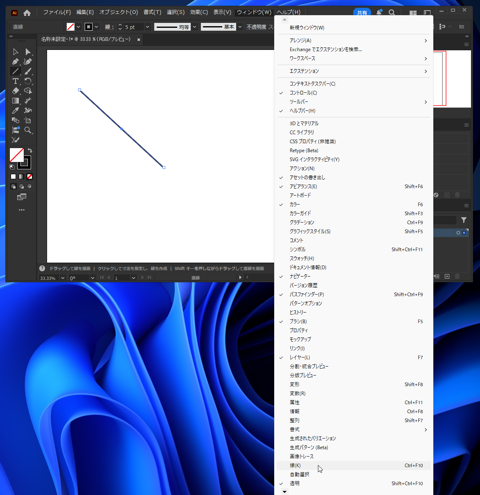Screen dimensions: 480x495
Task: Uncheck コントロール(C) in the Window menu
Action: tap(353, 93)
